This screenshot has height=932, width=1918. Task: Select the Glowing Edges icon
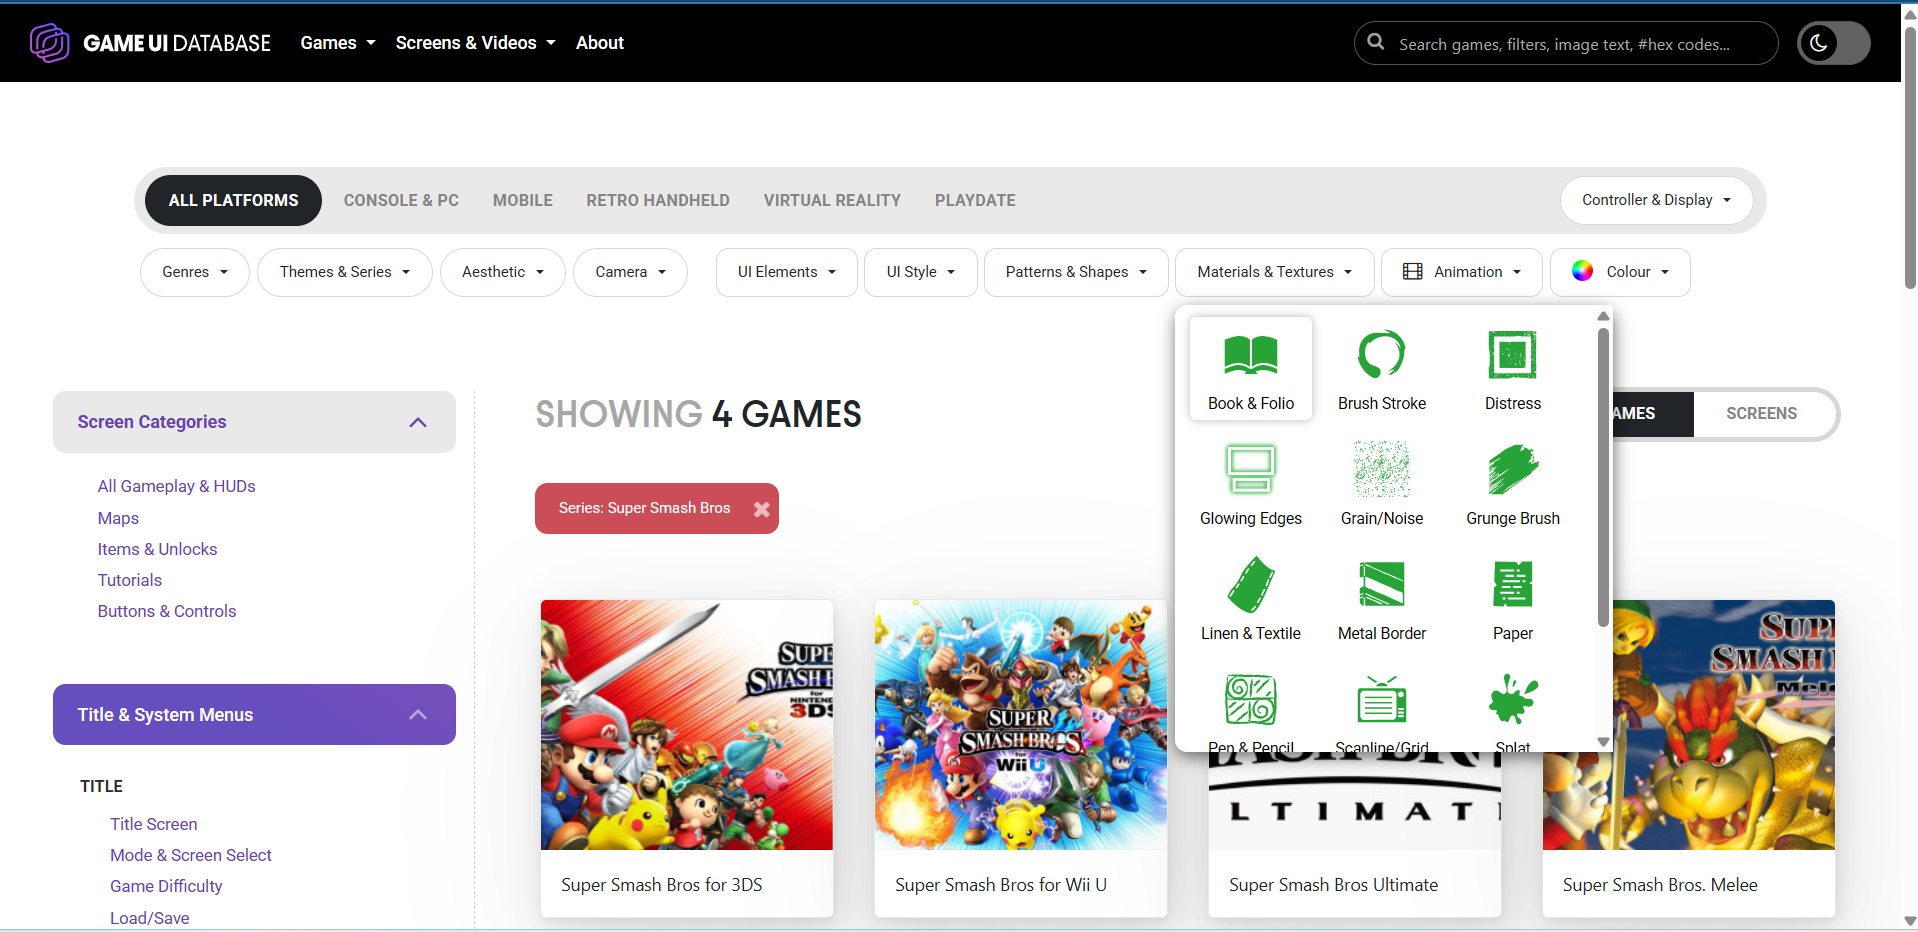1250,470
